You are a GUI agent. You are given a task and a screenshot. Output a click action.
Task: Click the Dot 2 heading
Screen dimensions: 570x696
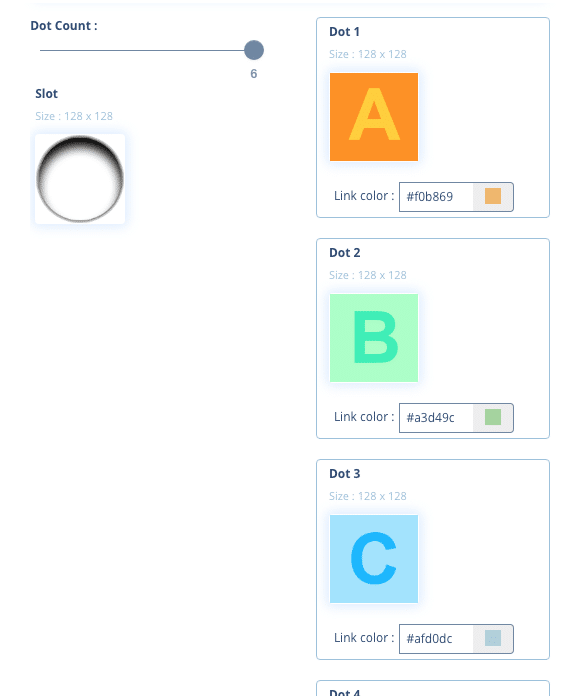344,253
